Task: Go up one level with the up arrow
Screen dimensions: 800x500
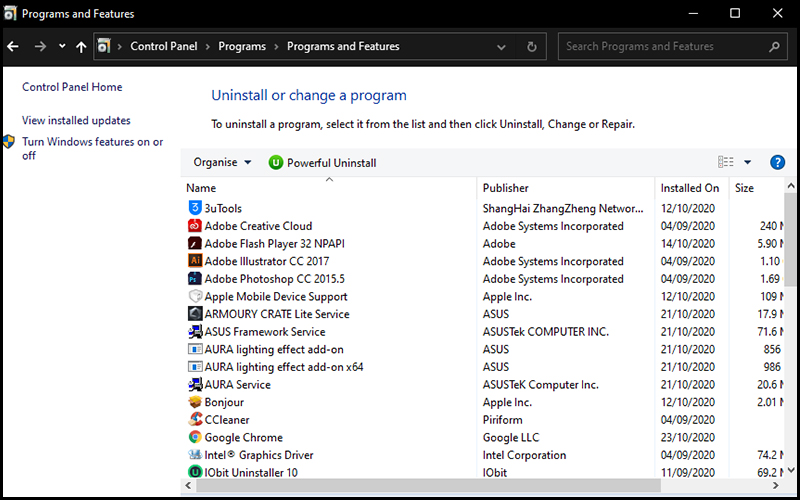Action: [81, 46]
